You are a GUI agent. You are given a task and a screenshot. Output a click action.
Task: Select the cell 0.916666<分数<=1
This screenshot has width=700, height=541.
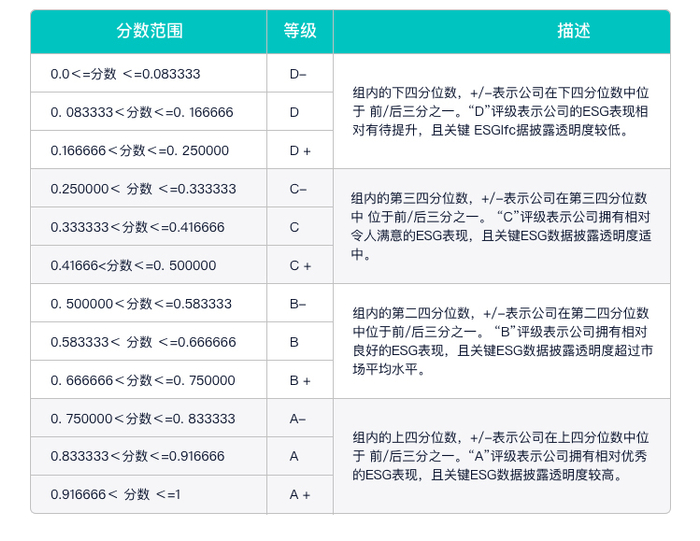pos(149,495)
